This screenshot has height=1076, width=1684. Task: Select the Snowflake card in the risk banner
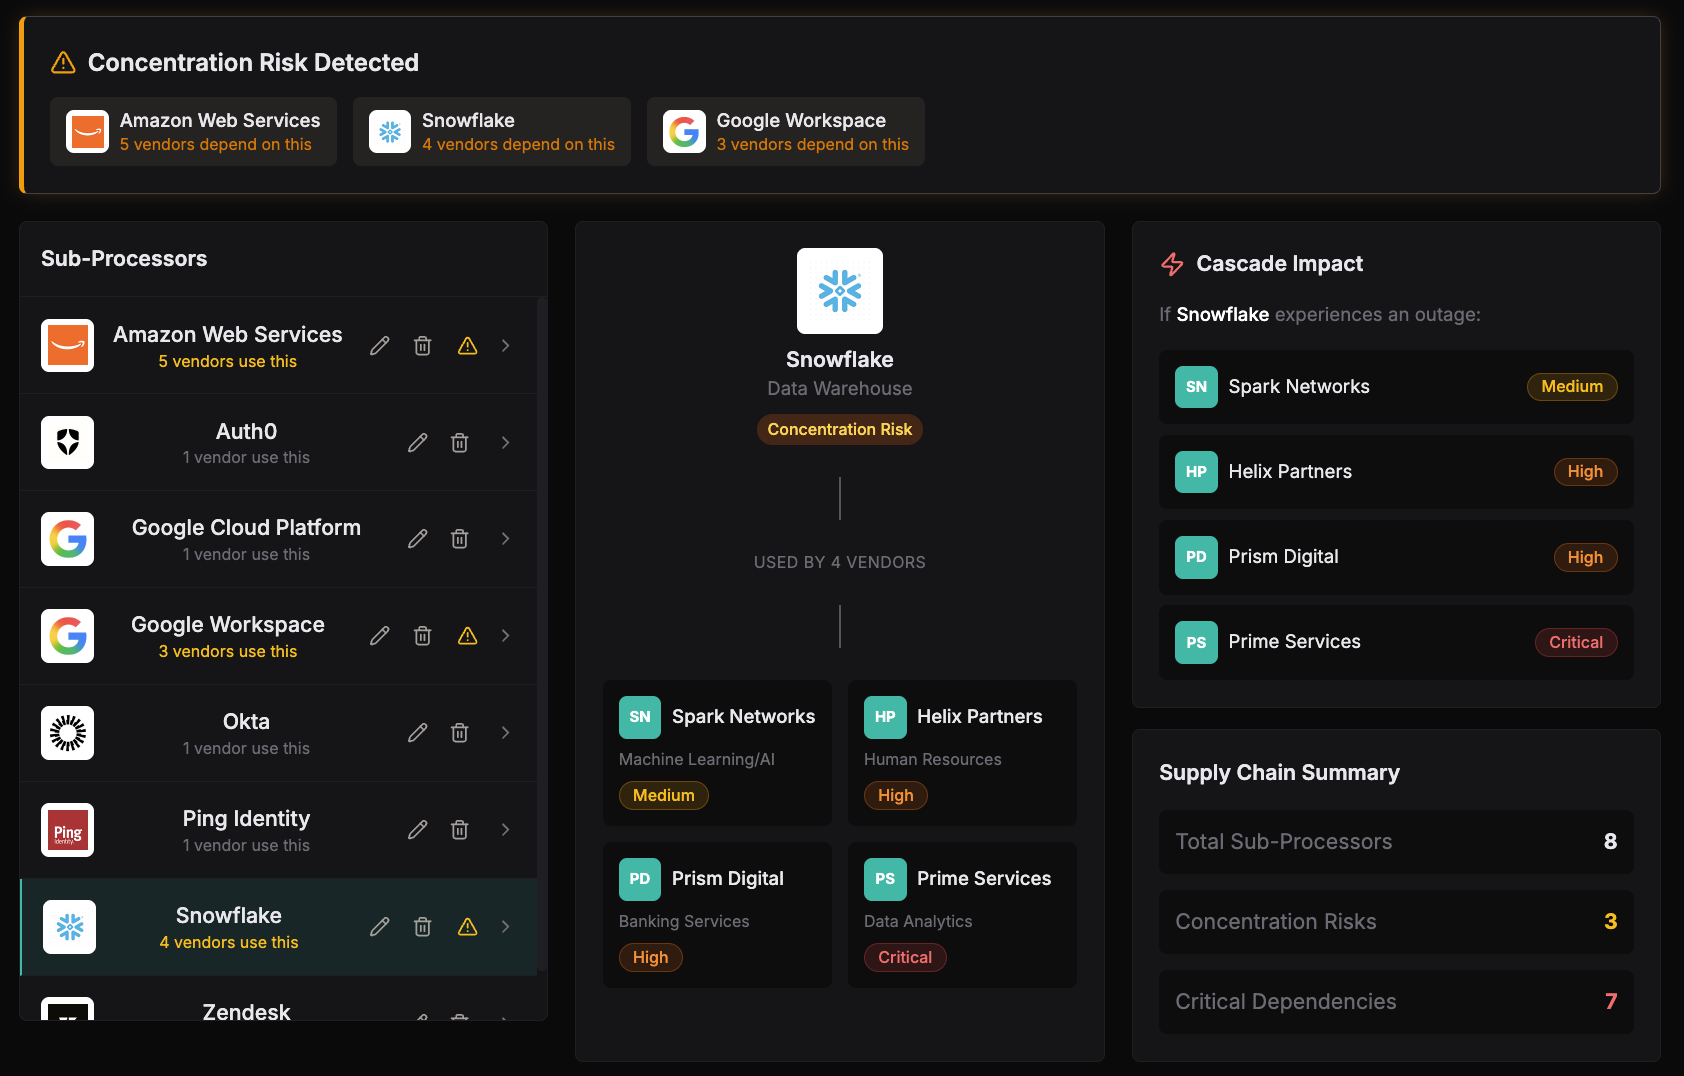491,131
